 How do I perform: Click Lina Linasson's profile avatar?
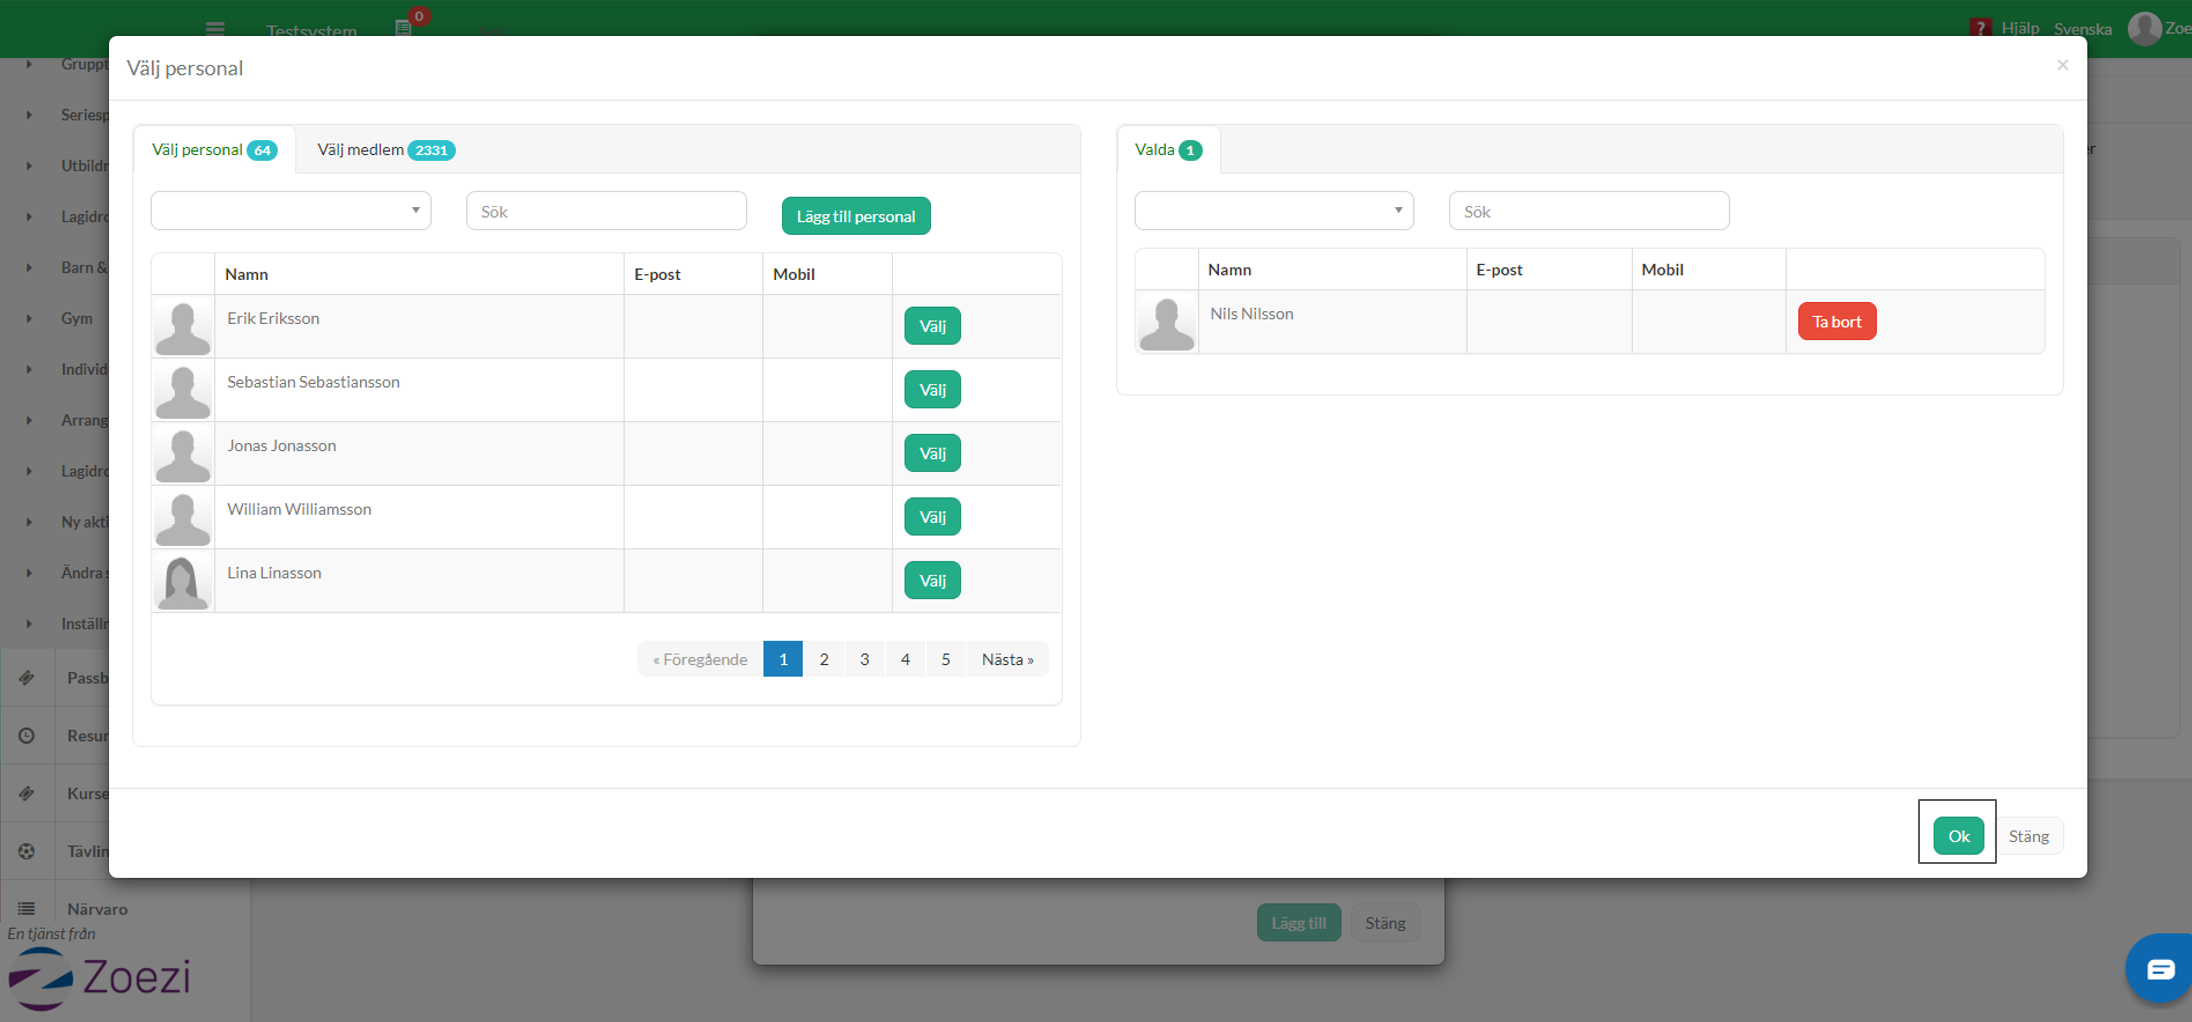pyautogui.click(x=183, y=581)
